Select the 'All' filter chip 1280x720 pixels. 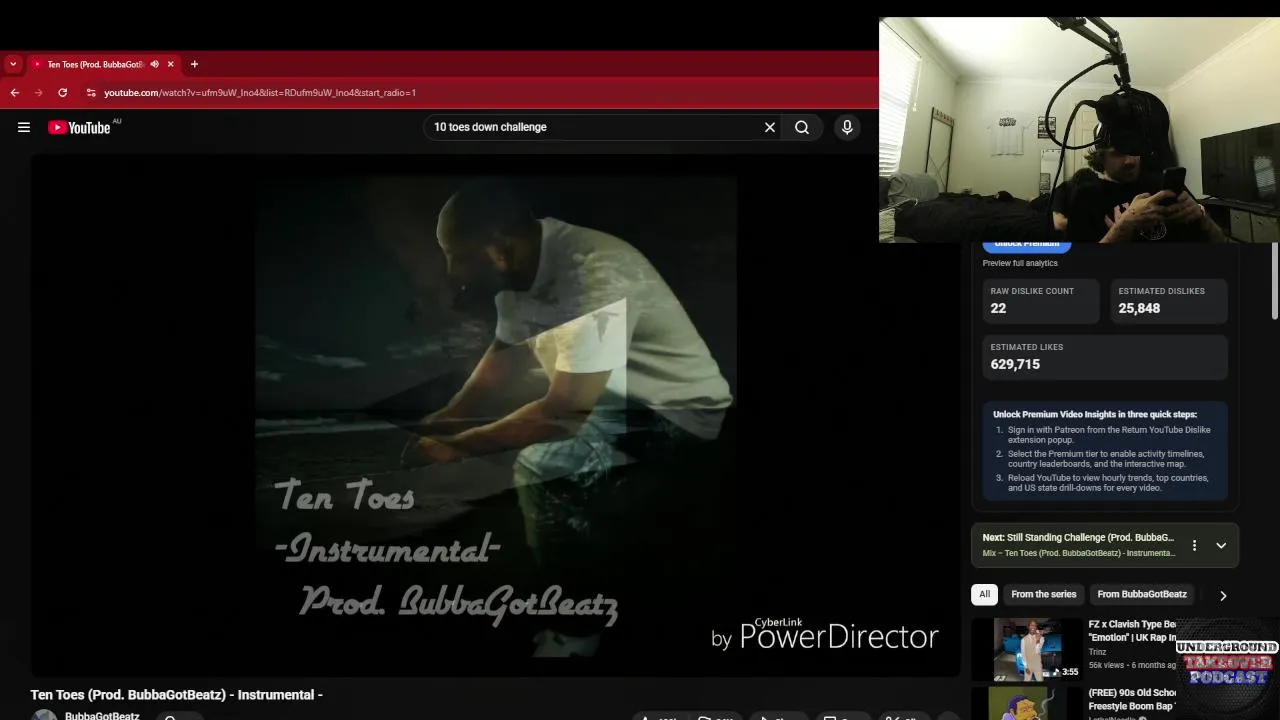click(985, 594)
